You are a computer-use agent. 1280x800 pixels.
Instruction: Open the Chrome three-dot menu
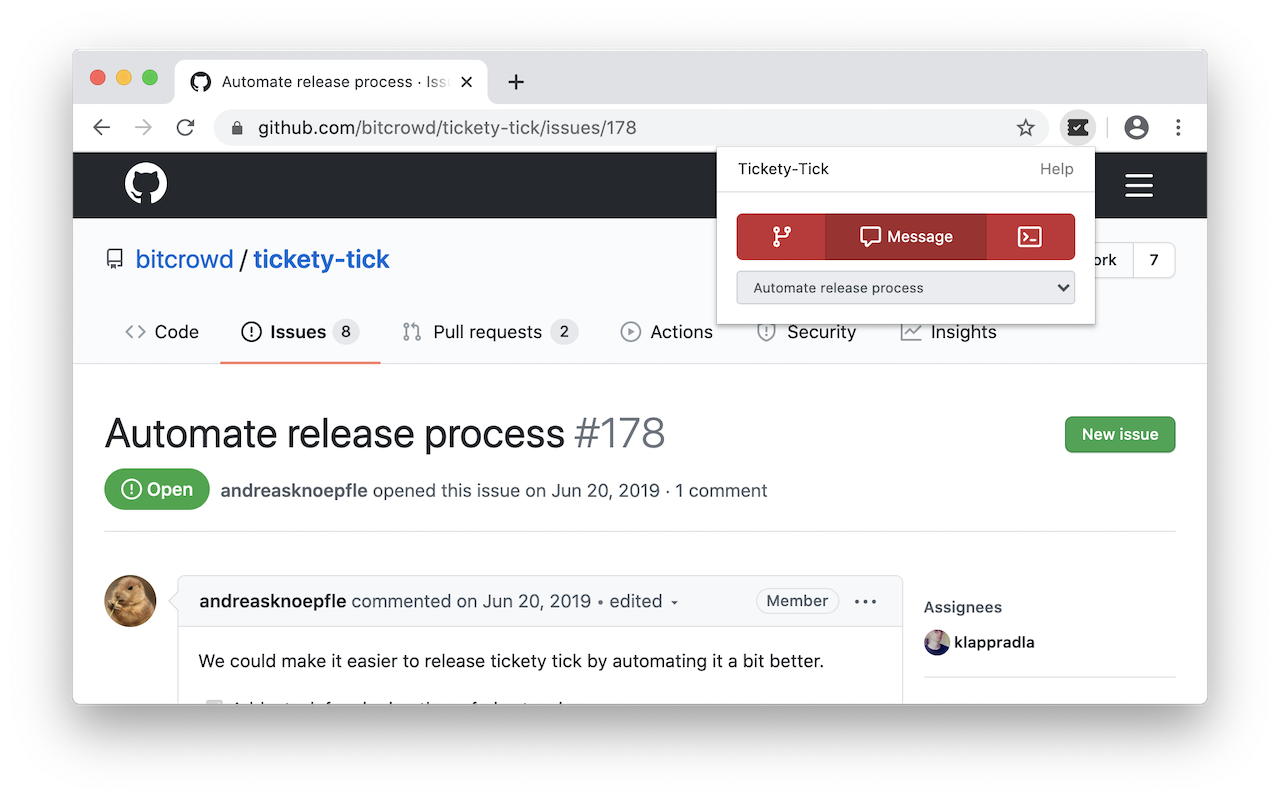(1178, 128)
